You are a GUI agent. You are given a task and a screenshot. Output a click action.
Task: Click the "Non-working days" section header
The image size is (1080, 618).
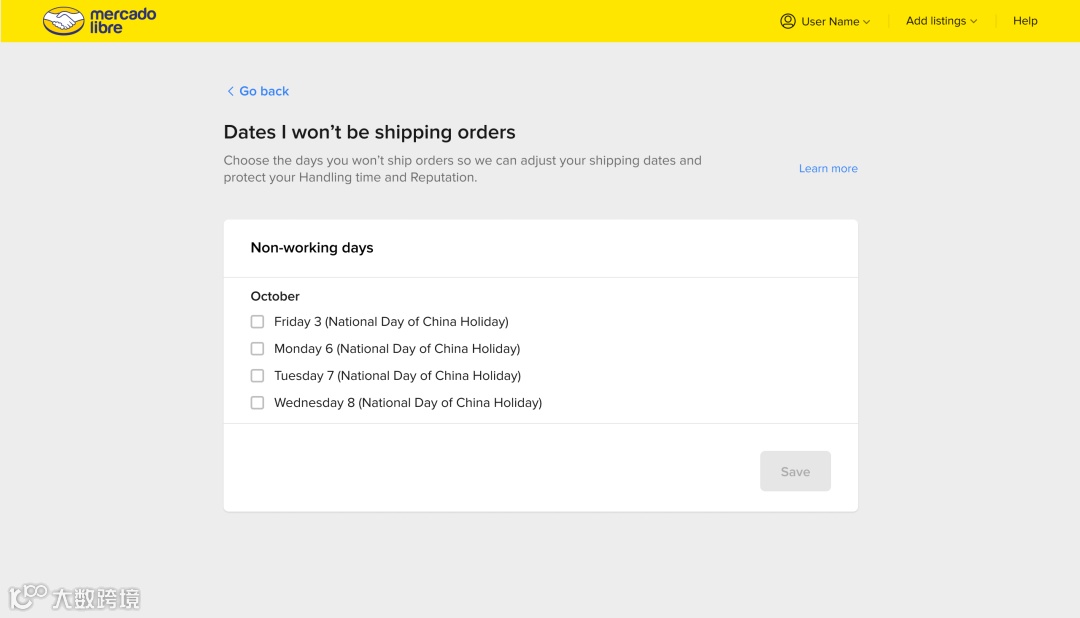(x=312, y=248)
